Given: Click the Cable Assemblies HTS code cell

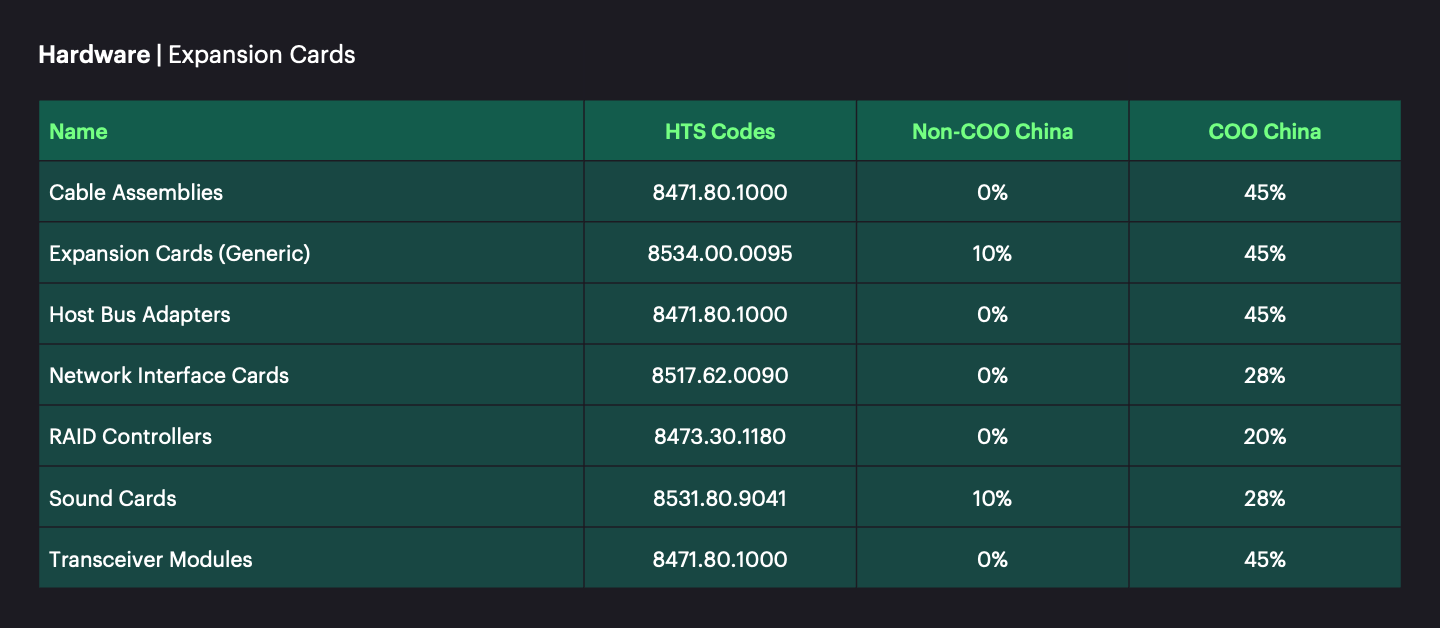Looking at the screenshot, I should coord(720,192).
